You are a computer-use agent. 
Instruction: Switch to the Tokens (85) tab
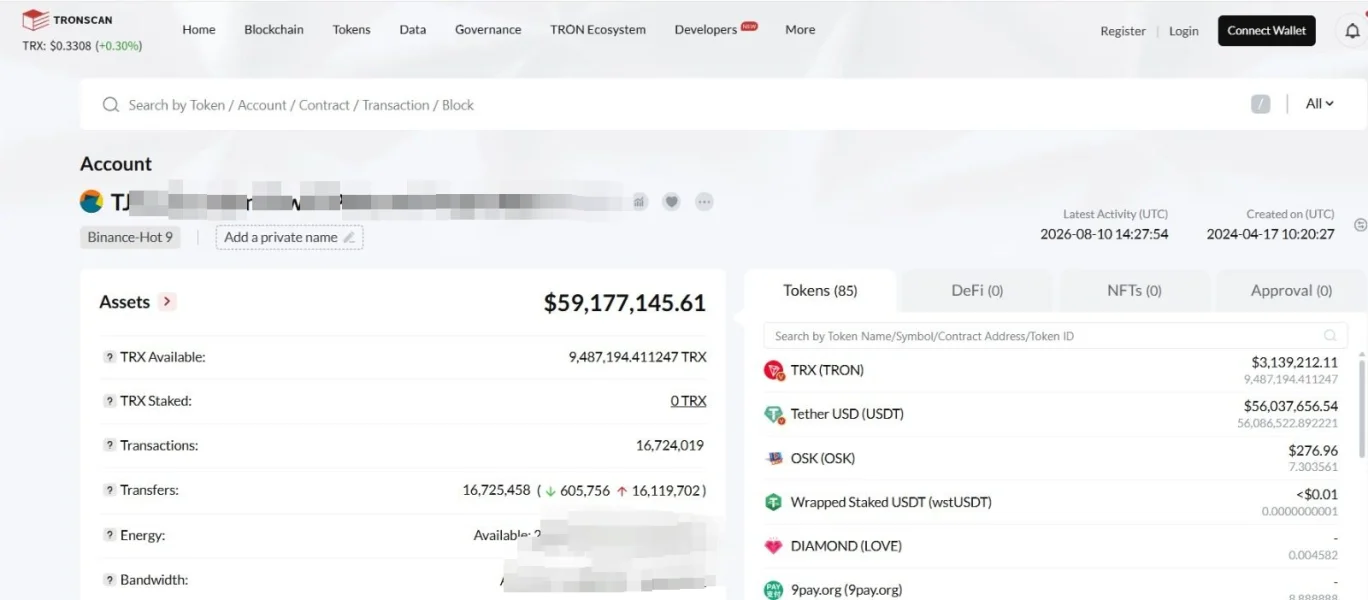coord(820,291)
